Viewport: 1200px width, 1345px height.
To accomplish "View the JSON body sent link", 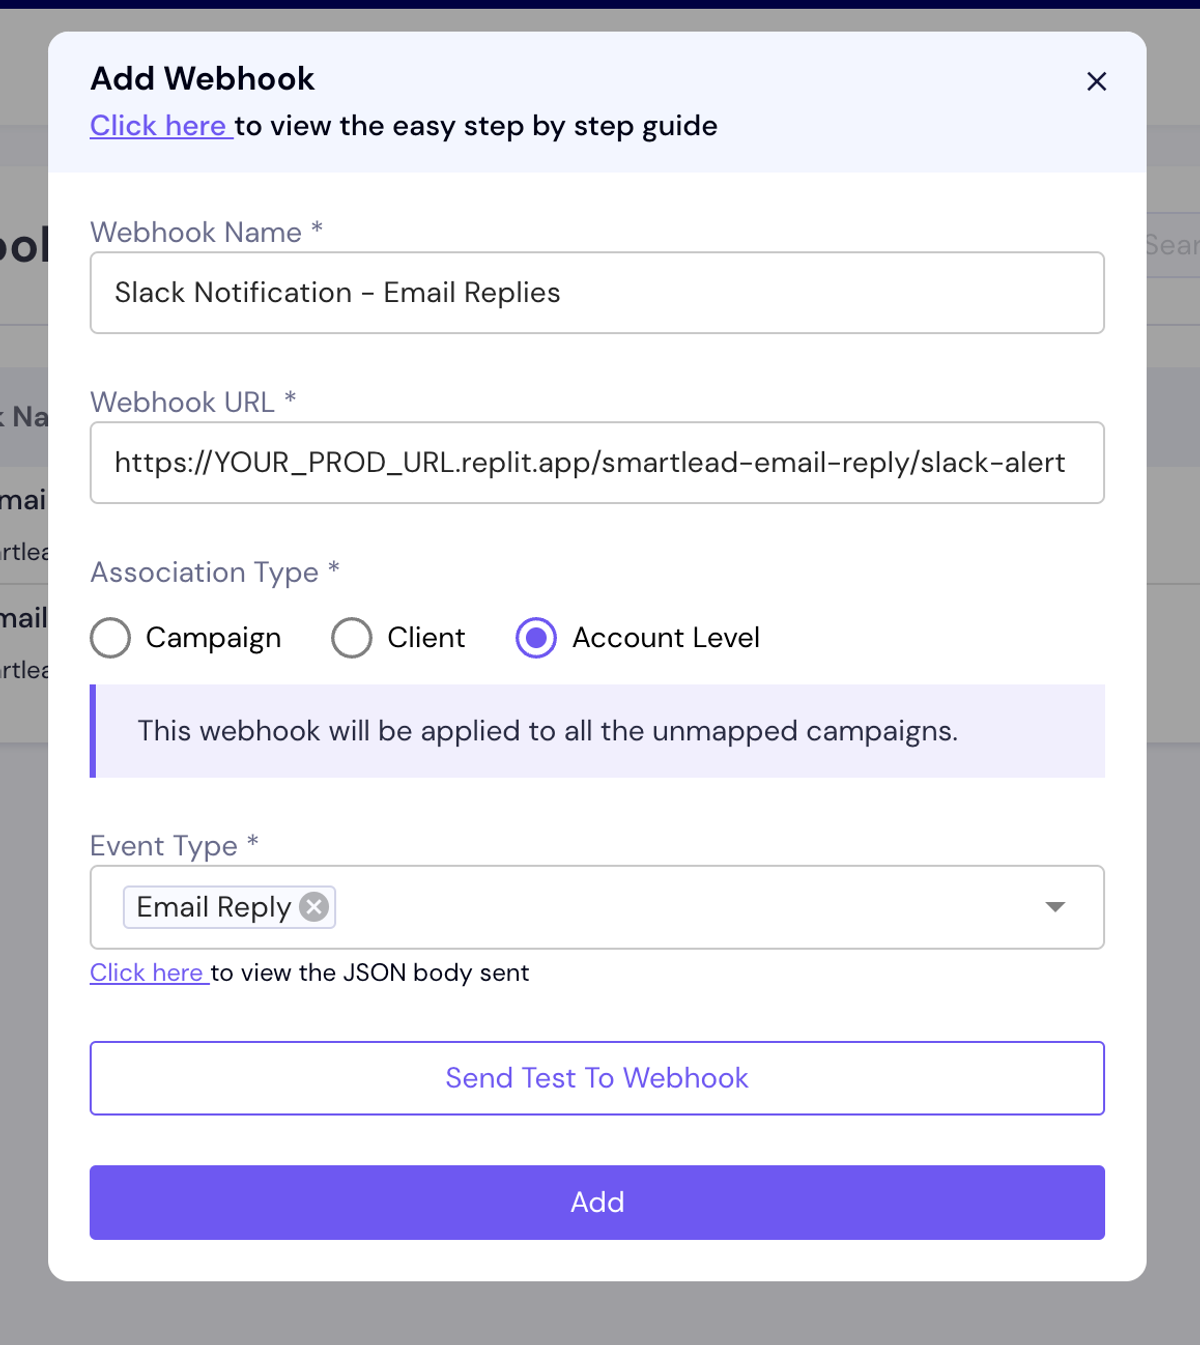I will 148,972.
